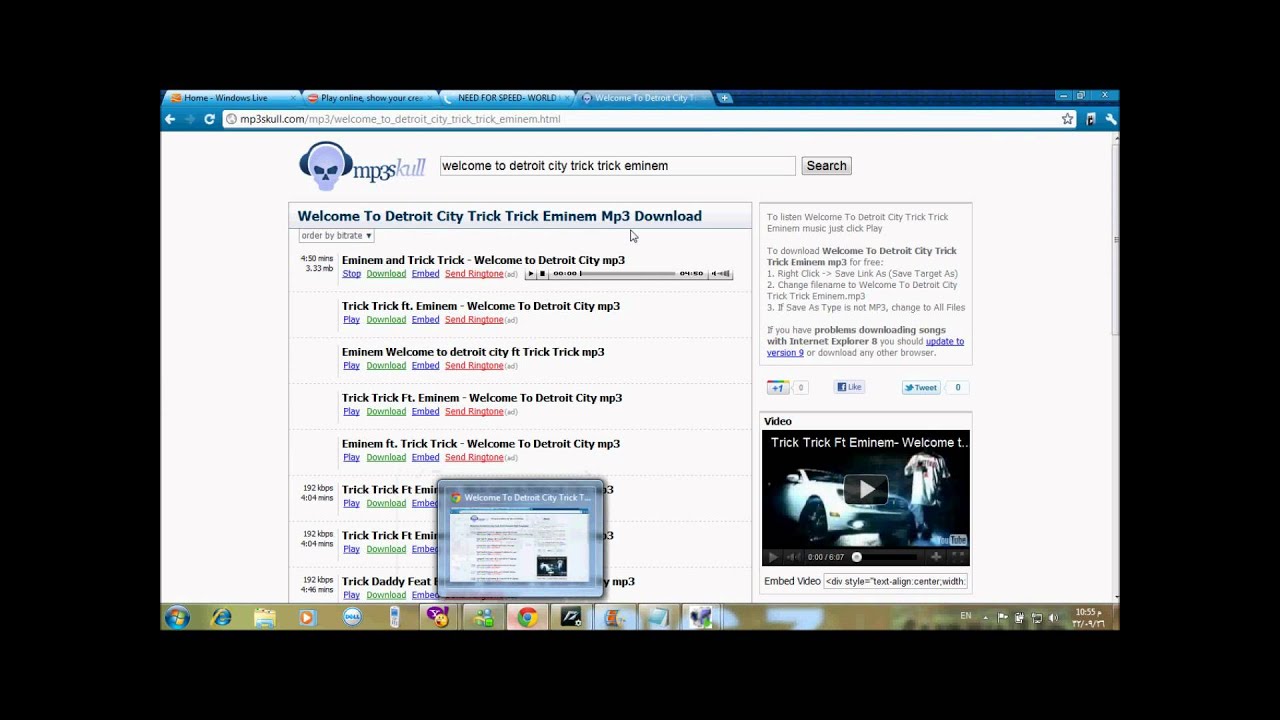The width and height of the screenshot is (1280, 720).
Task: Switch to the NEED FOR SPEED- WORLD tab
Action: (507, 98)
